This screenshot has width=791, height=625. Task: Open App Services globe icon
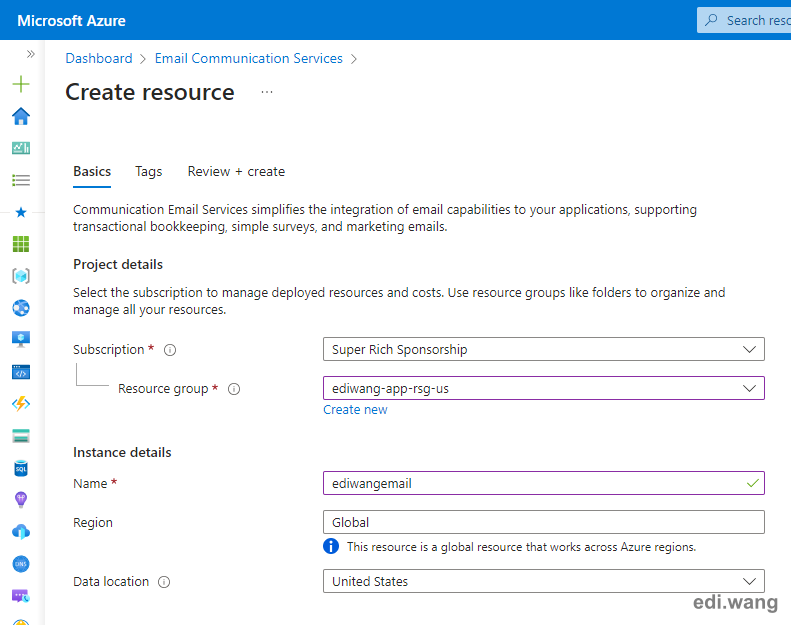(21, 308)
